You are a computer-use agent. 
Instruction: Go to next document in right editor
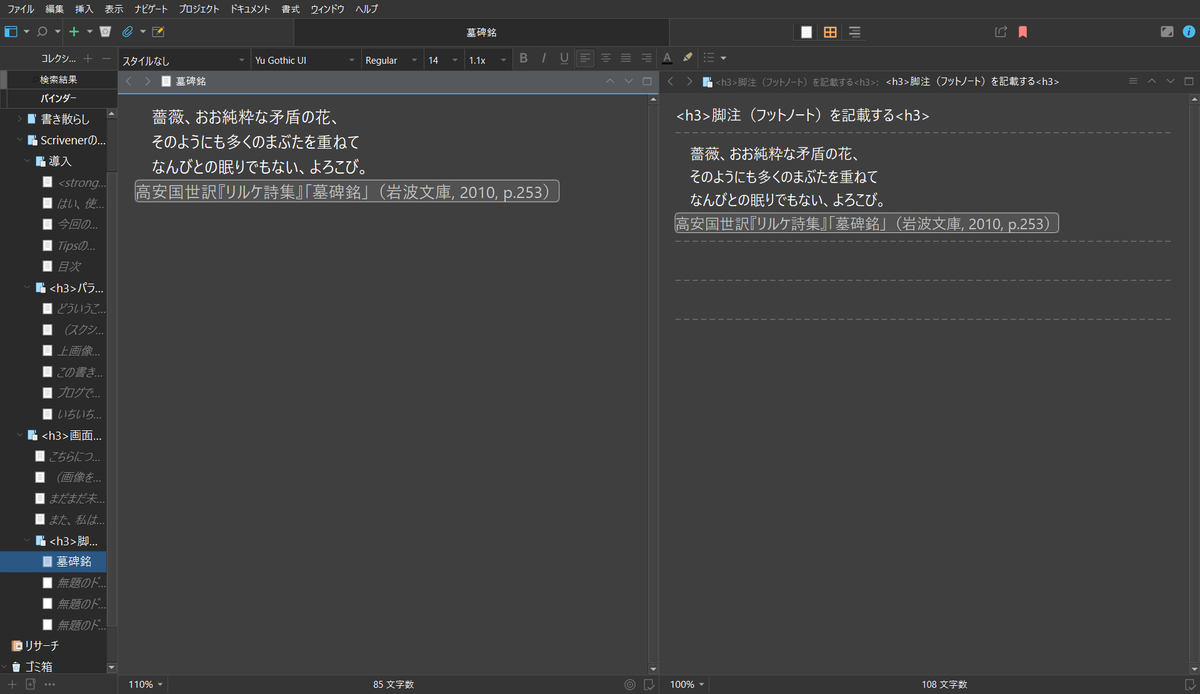(1170, 81)
